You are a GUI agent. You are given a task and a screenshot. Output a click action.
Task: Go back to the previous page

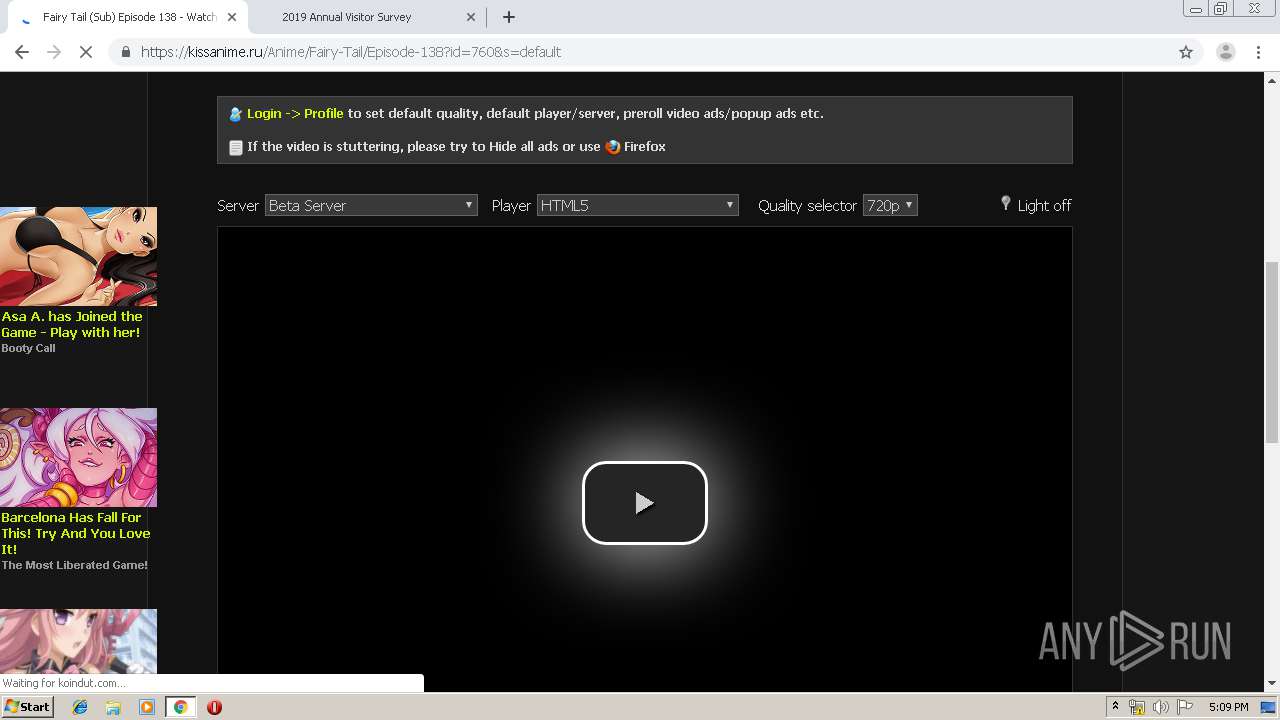pos(22,52)
